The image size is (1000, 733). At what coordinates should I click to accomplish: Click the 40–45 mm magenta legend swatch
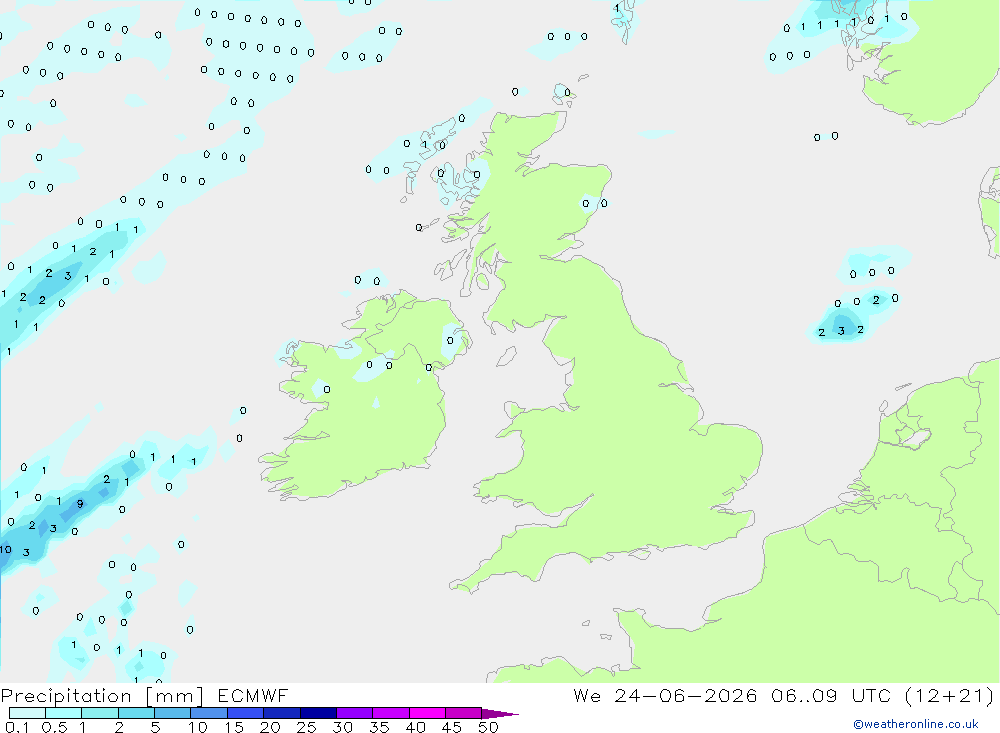[427, 713]
